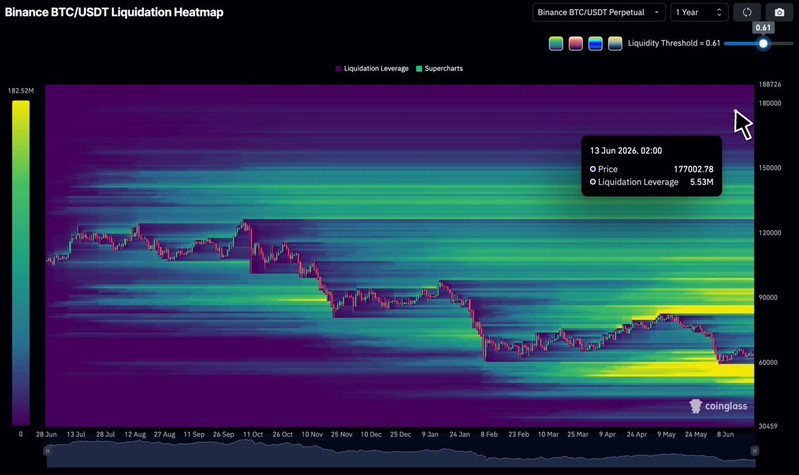Click the 11 Oct date axis label
Screen dimensions: 799x475
coord(253,434)
